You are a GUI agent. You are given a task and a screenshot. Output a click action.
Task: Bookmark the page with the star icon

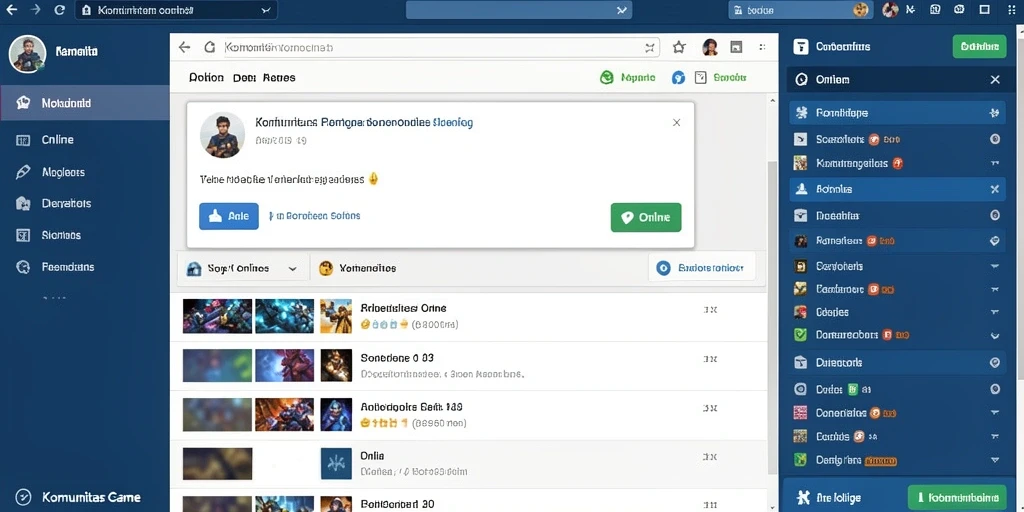(x=679, y=47)
